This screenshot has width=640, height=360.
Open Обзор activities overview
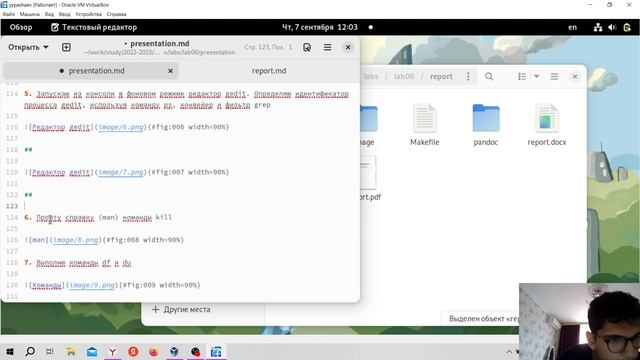21,27
